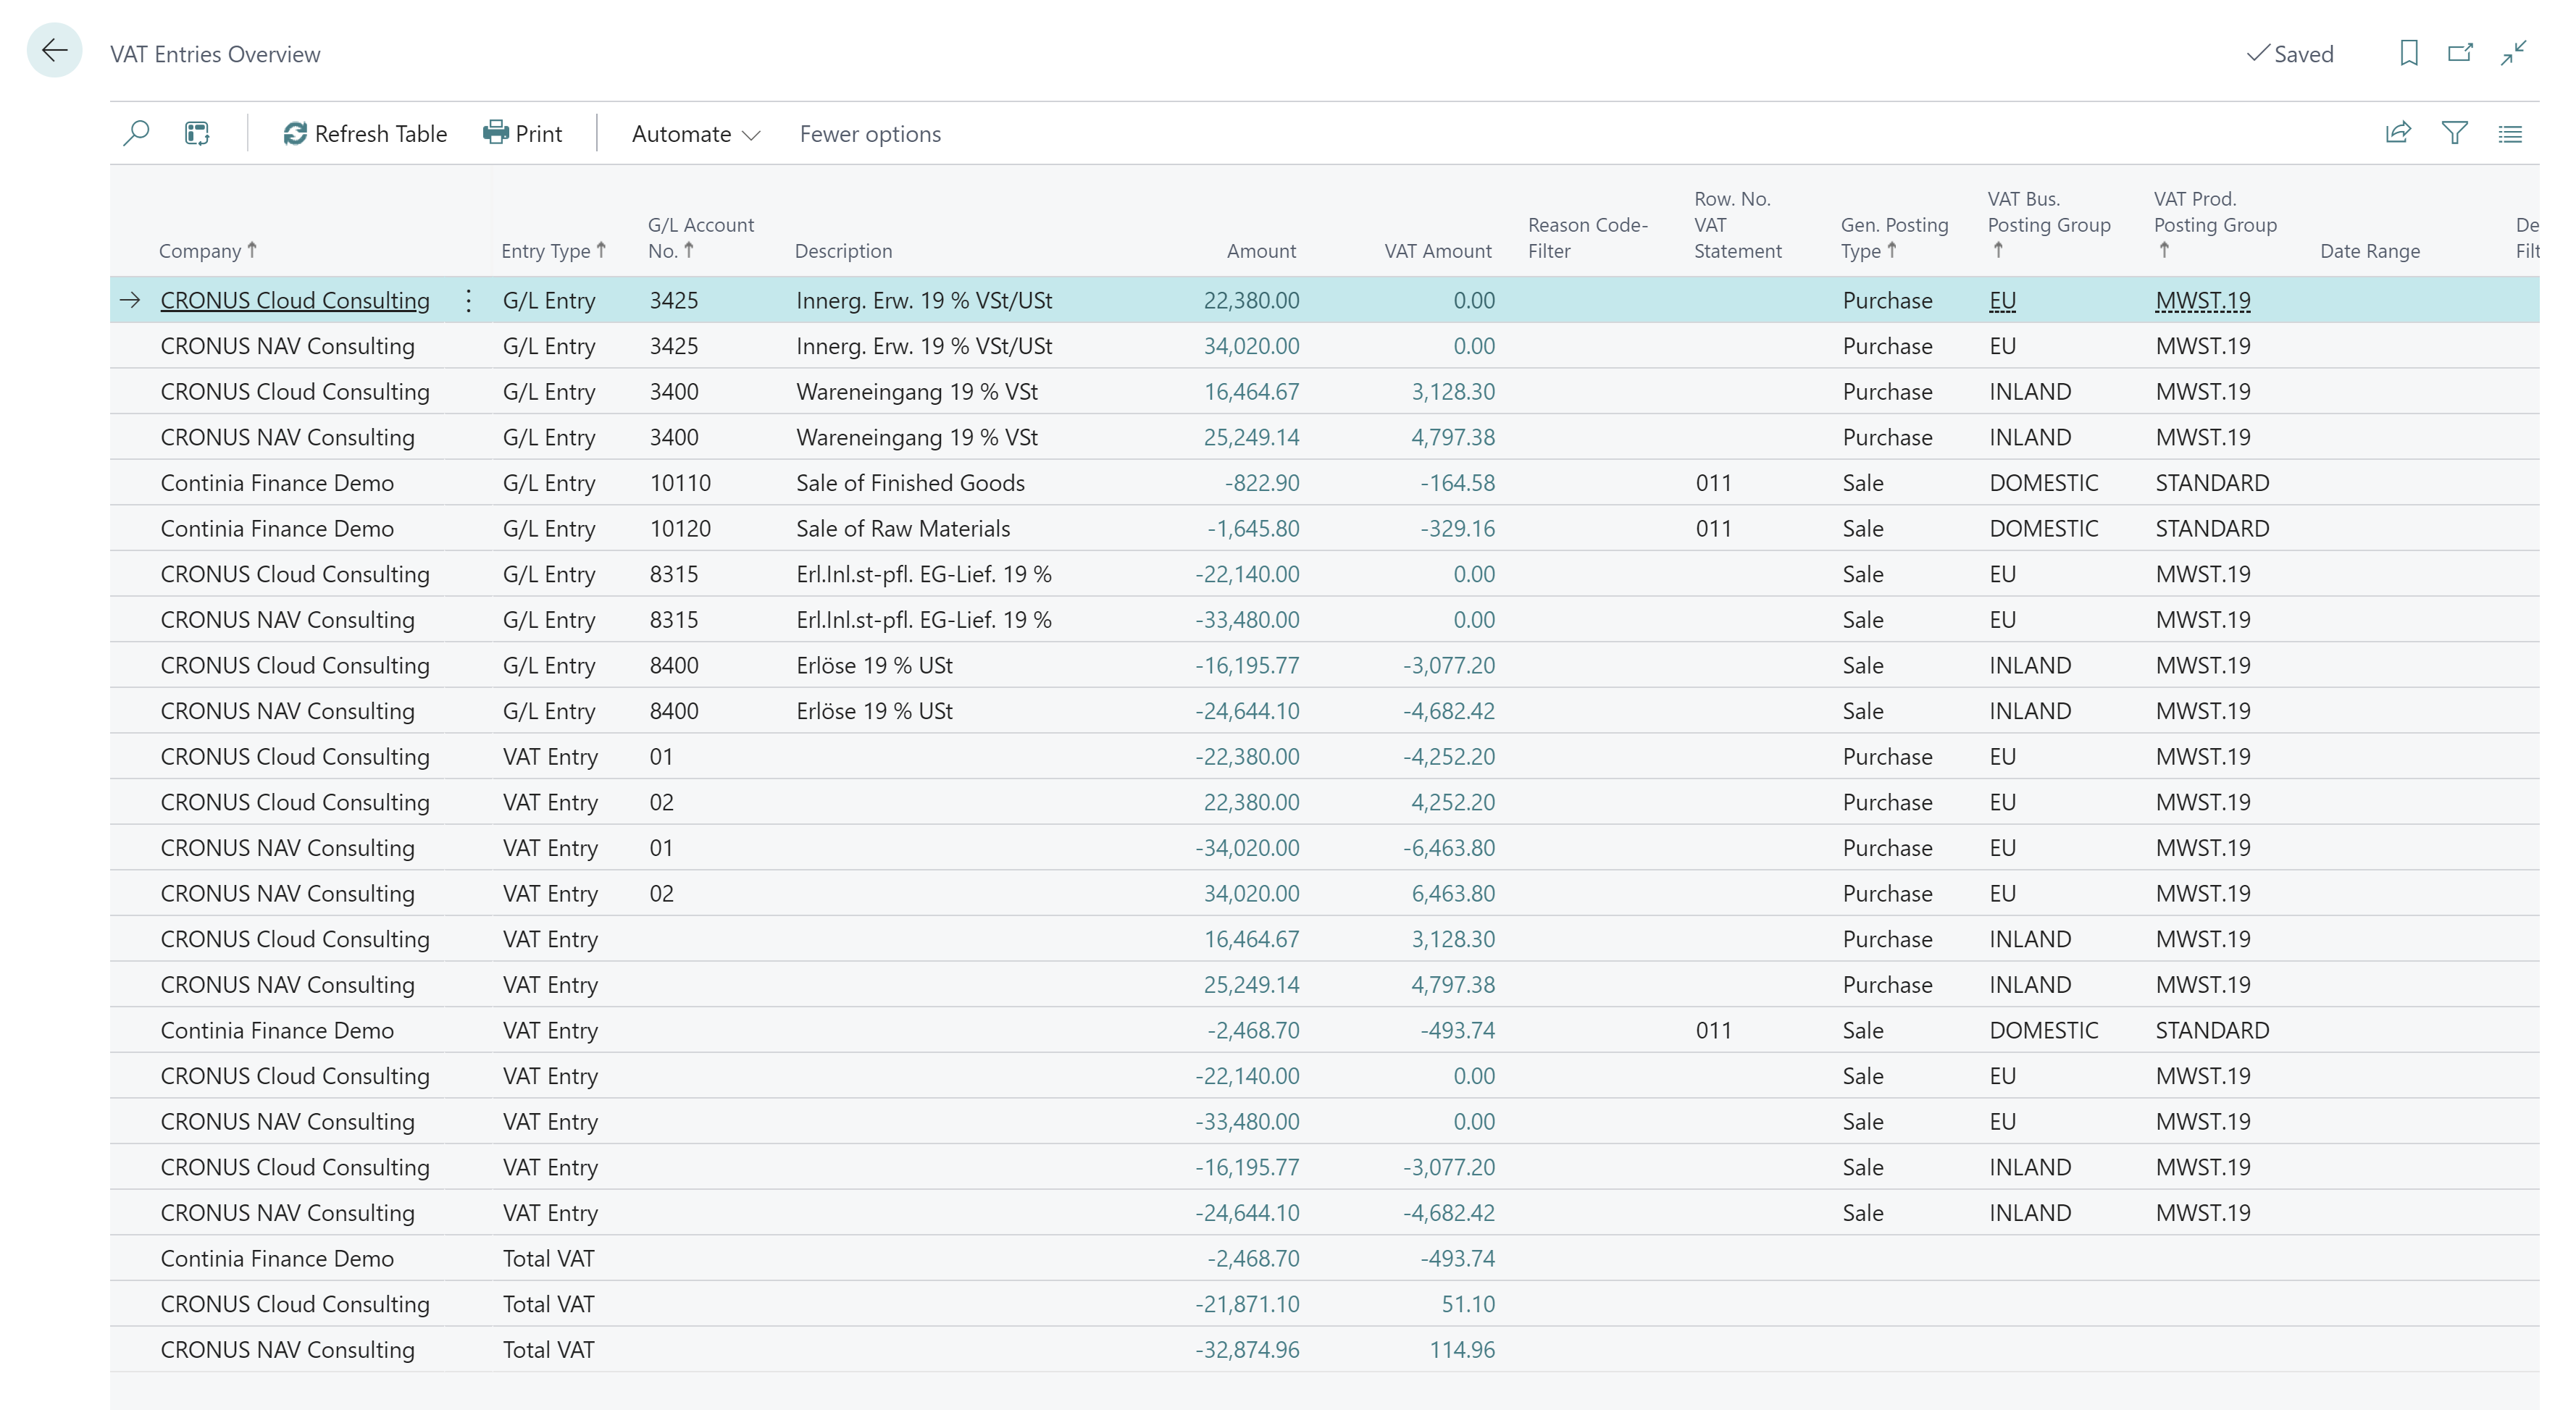The width and height of the screenshot is (2576, 1410).
Task: Select the Total VAT row for Continia Finance Demo
Action: coord(1324,1258)
